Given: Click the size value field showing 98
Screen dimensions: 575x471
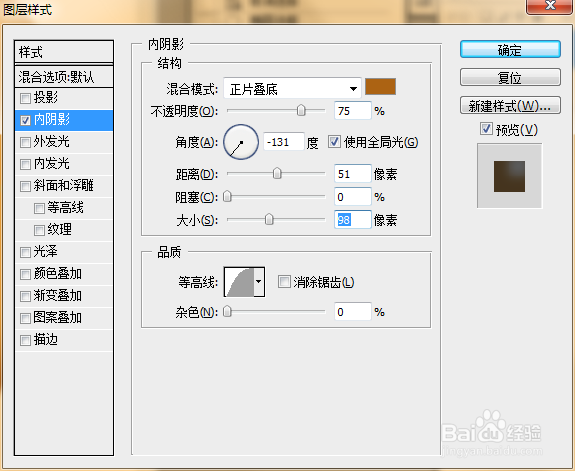Looking at the screenshot, I should [x=353, y=220].
